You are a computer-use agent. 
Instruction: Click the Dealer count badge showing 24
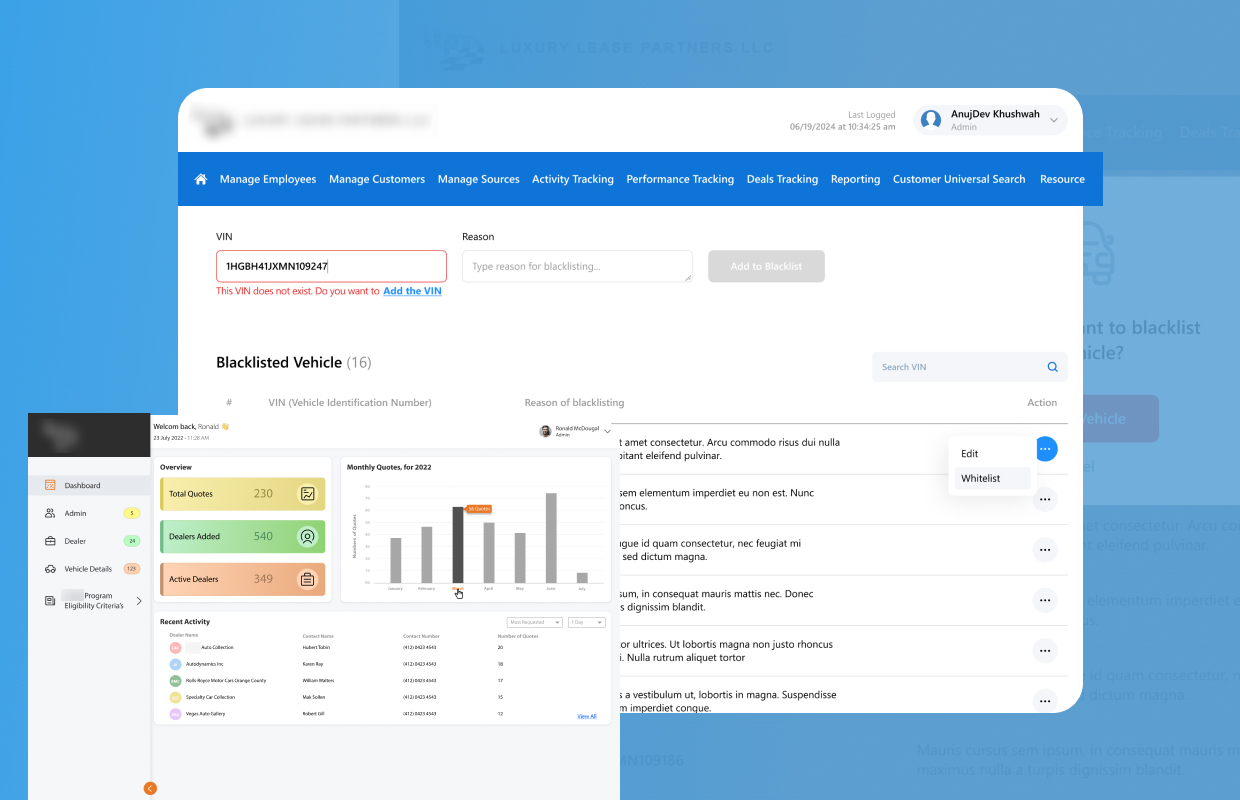coord(132,541)
